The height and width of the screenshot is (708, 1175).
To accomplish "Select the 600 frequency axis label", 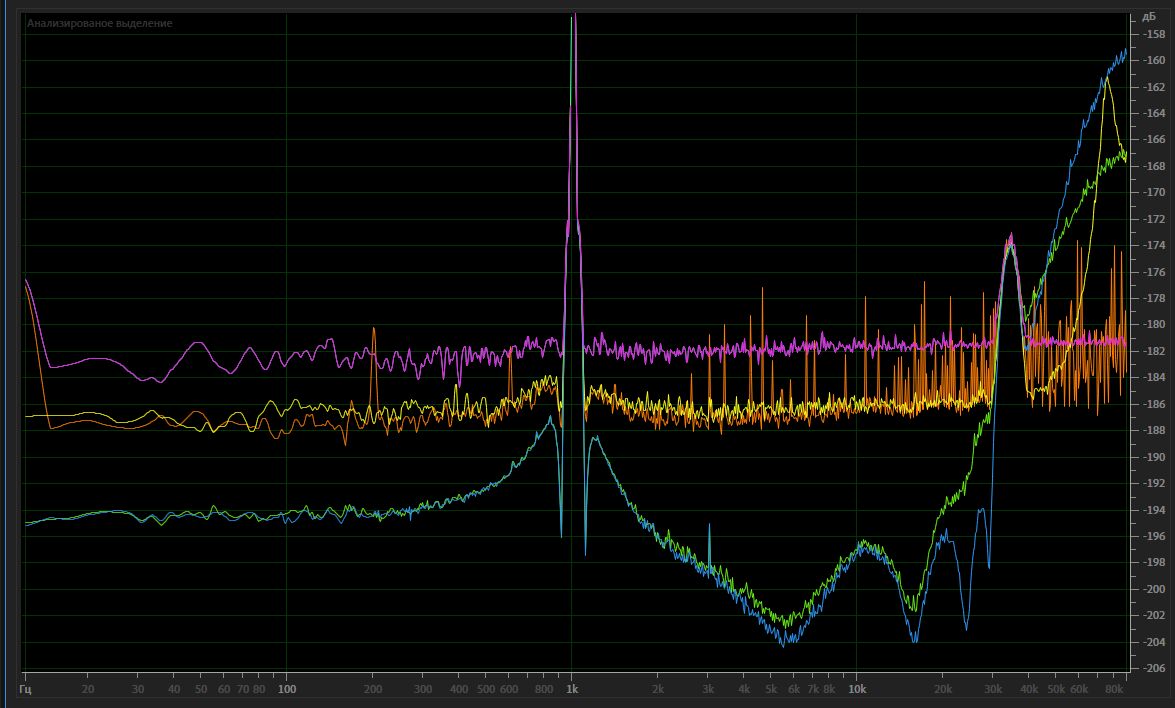I will [509, 689].
